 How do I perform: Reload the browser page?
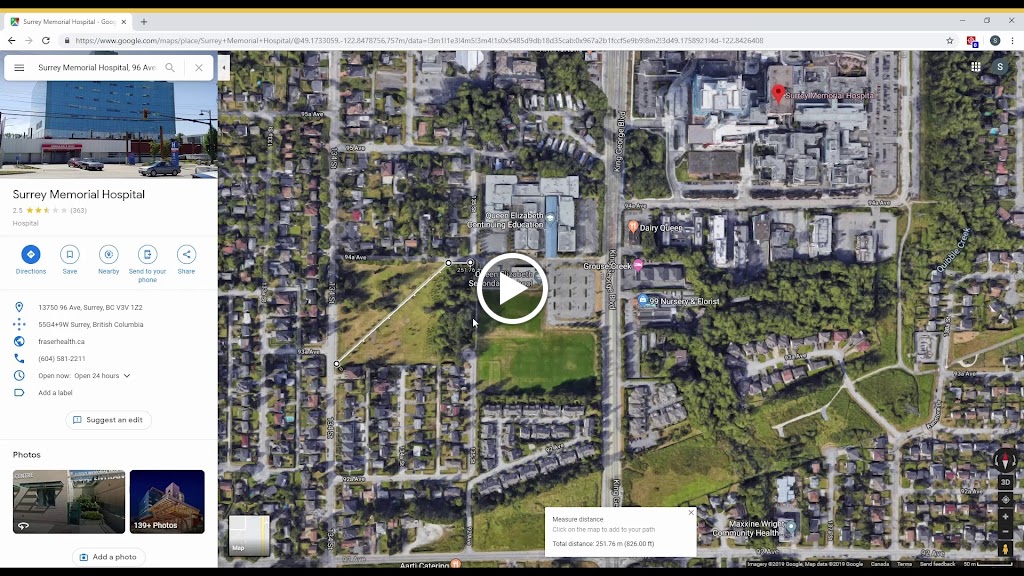coord(46,40)
